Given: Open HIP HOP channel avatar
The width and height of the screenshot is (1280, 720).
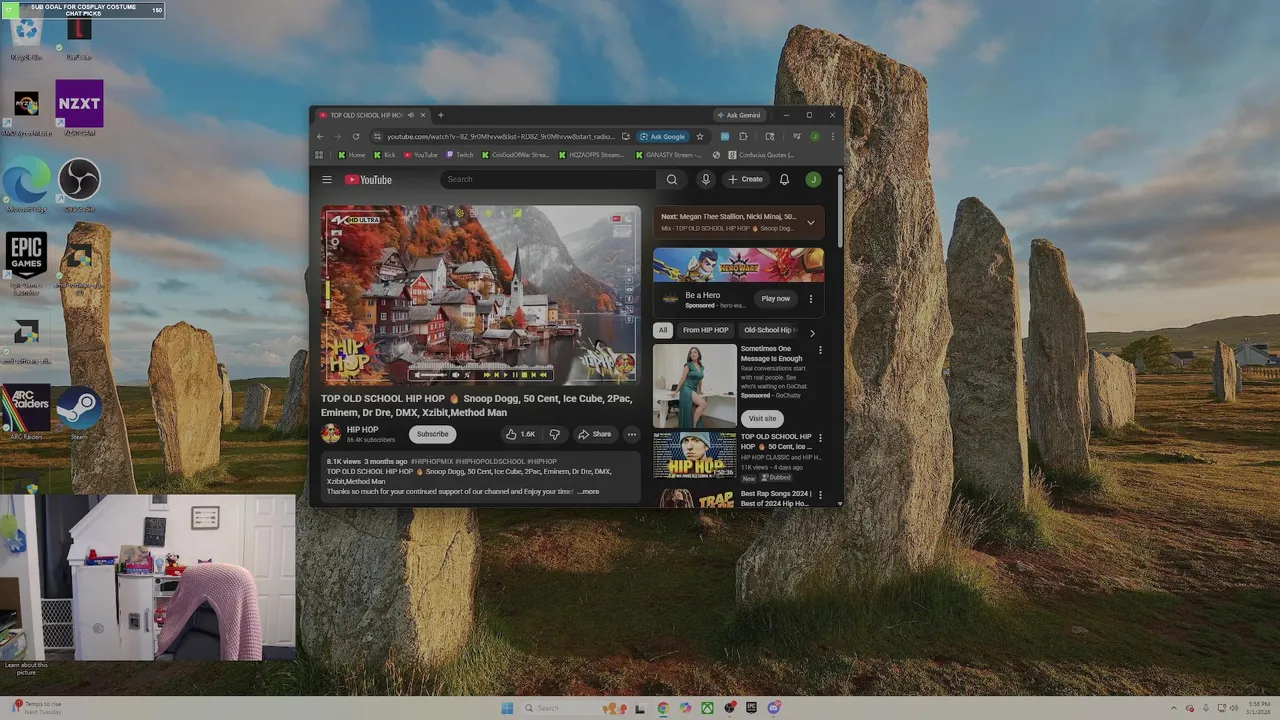Looking at the screenshot, I should pos(331,434).
